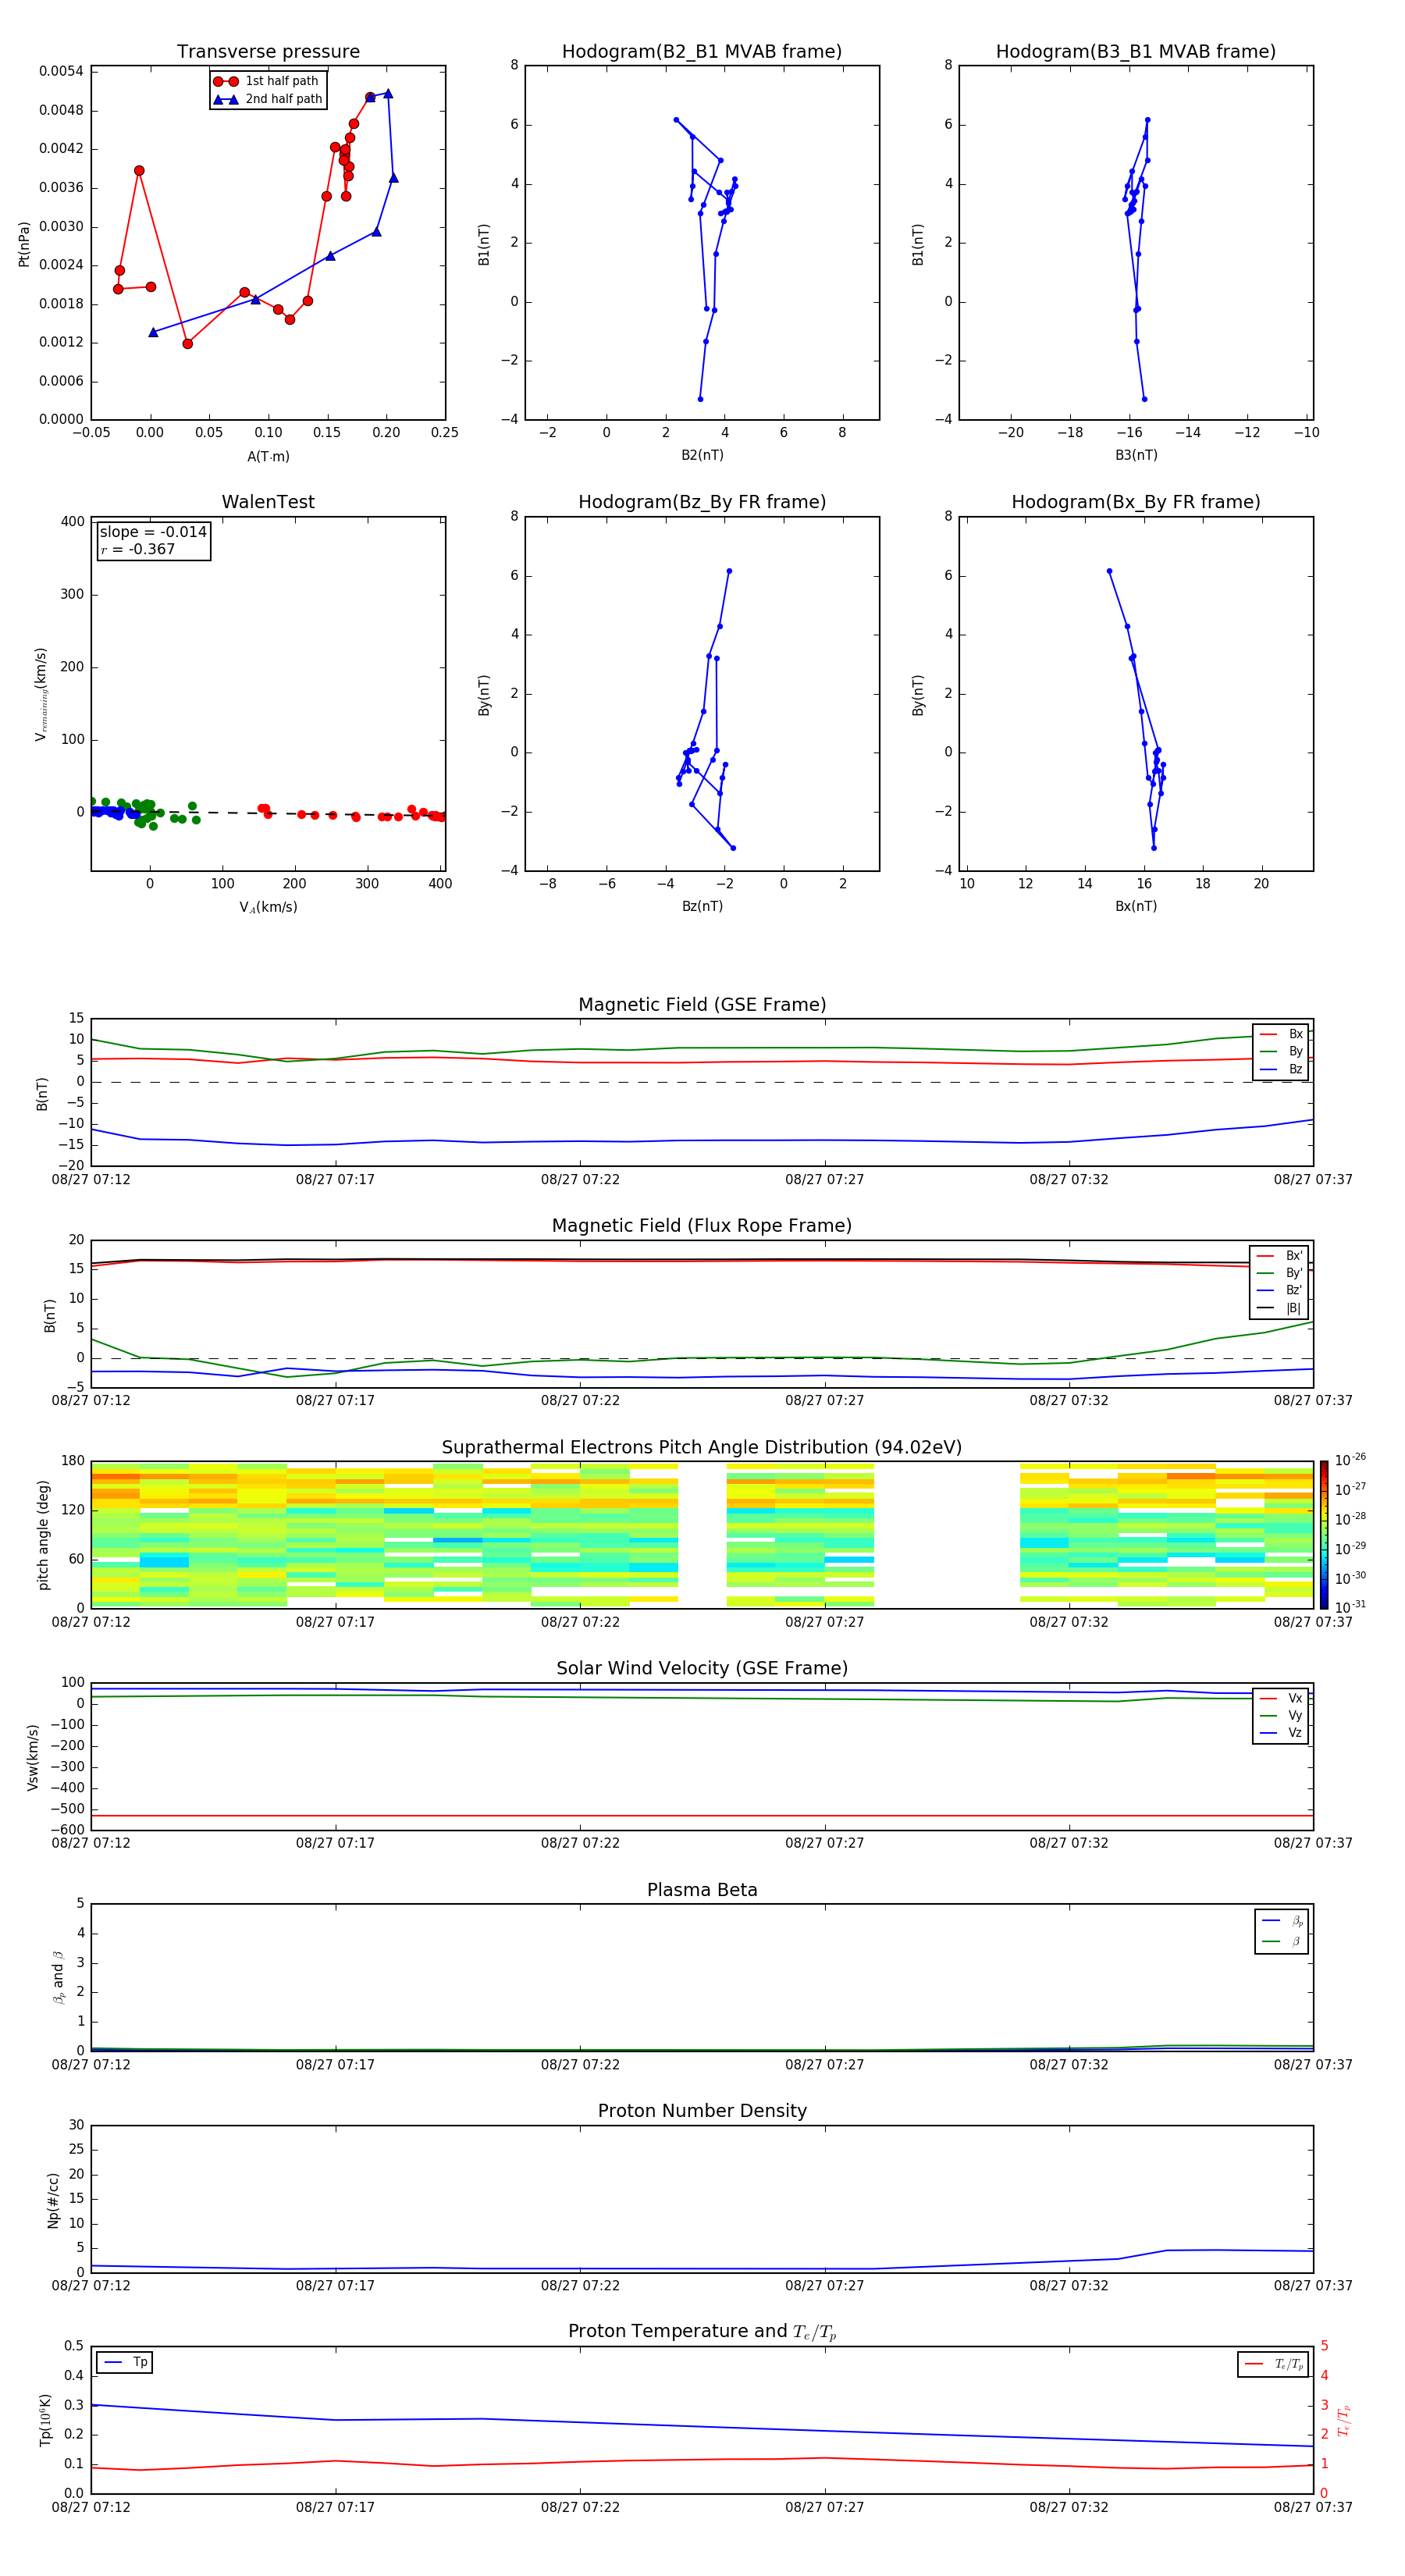1405x2576 pixels.
Task: Select the Vy legend entry
Action: click(1281, 1715)
